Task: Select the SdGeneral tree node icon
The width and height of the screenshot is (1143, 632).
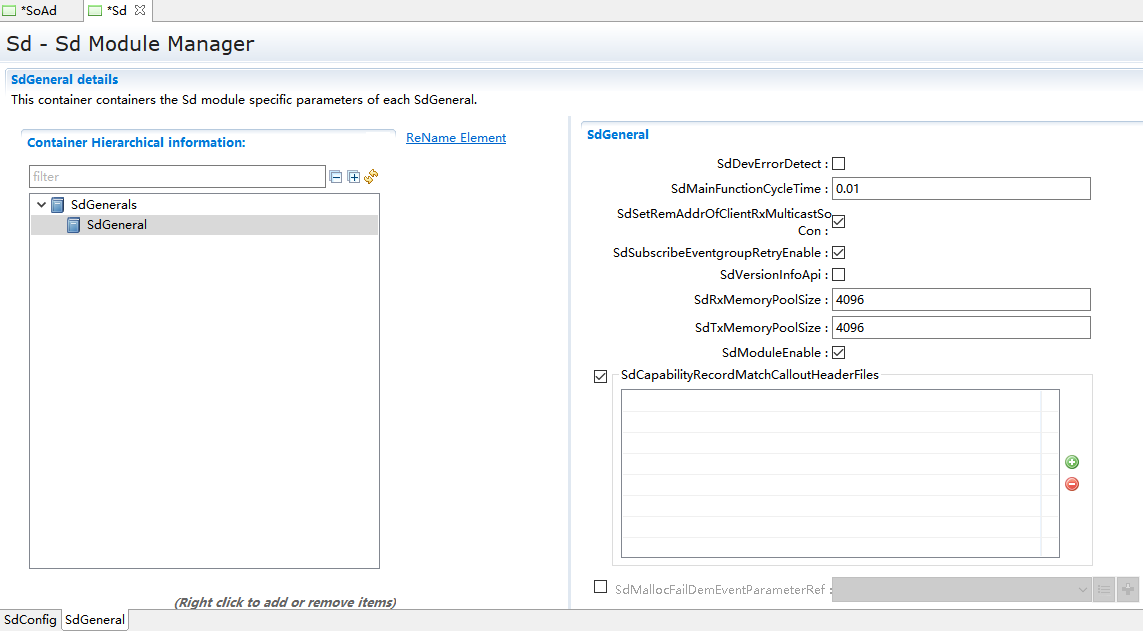Action: click(x=74, y=225)
